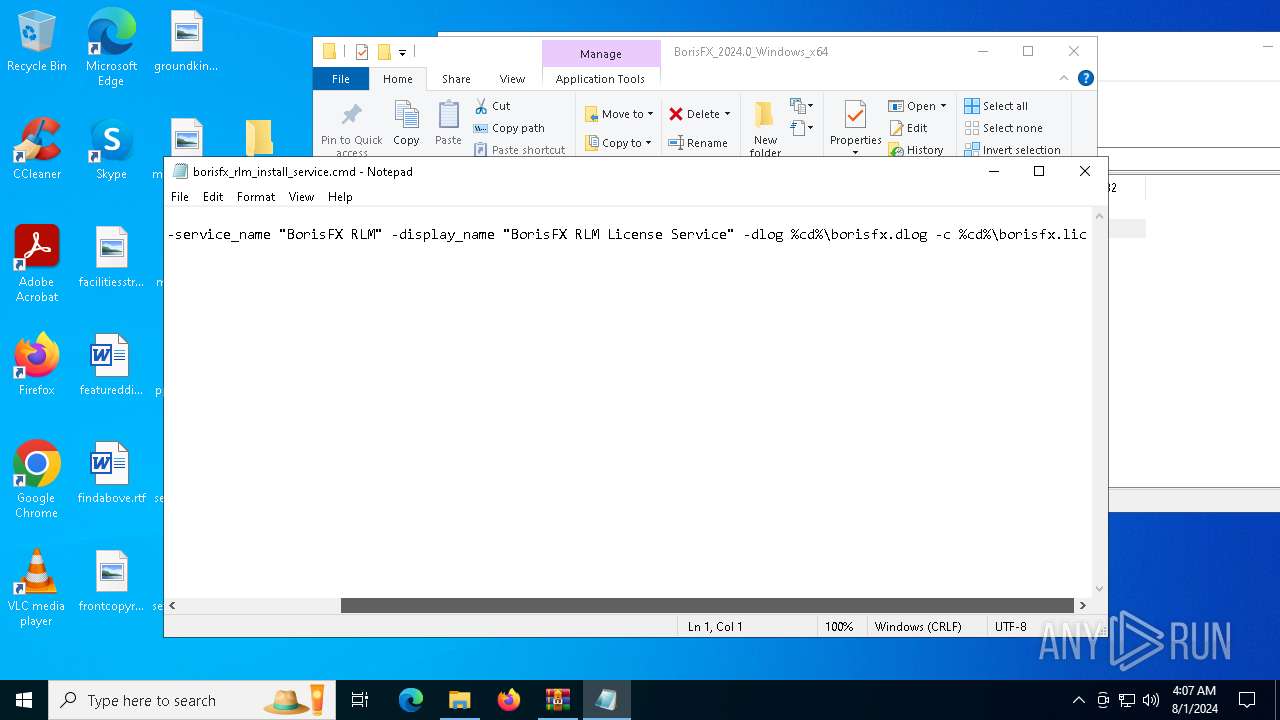
Task: Click Cut in Explorer ribbon
Action: (492, 106)
